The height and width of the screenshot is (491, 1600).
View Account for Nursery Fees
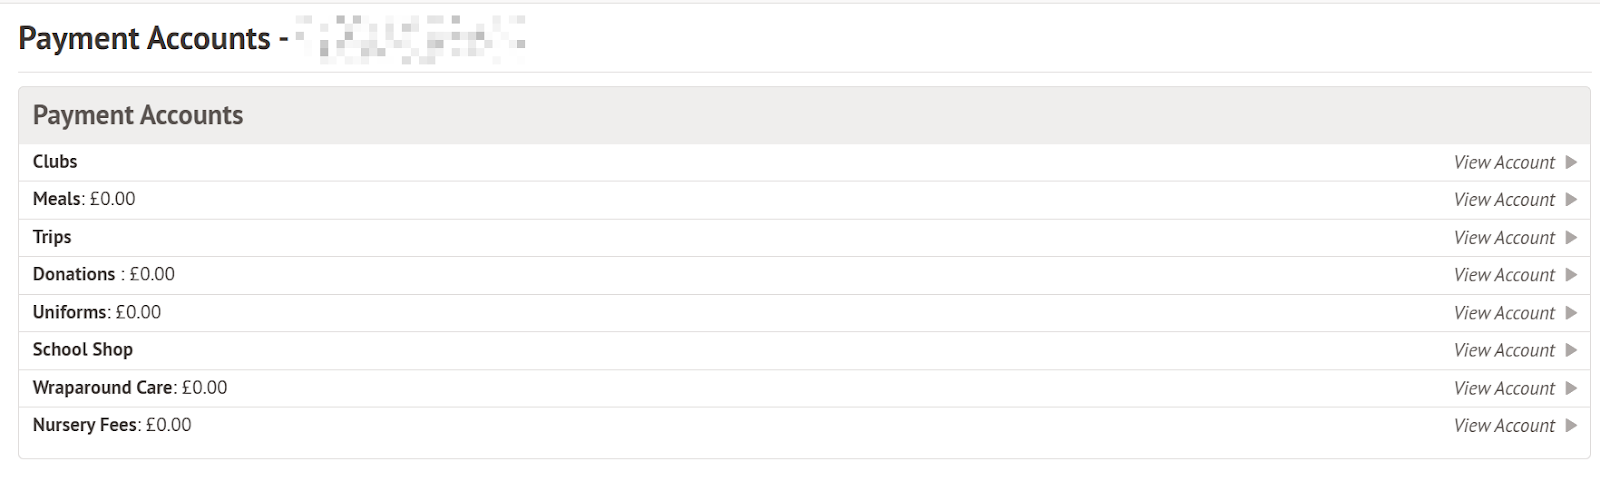1504,425
